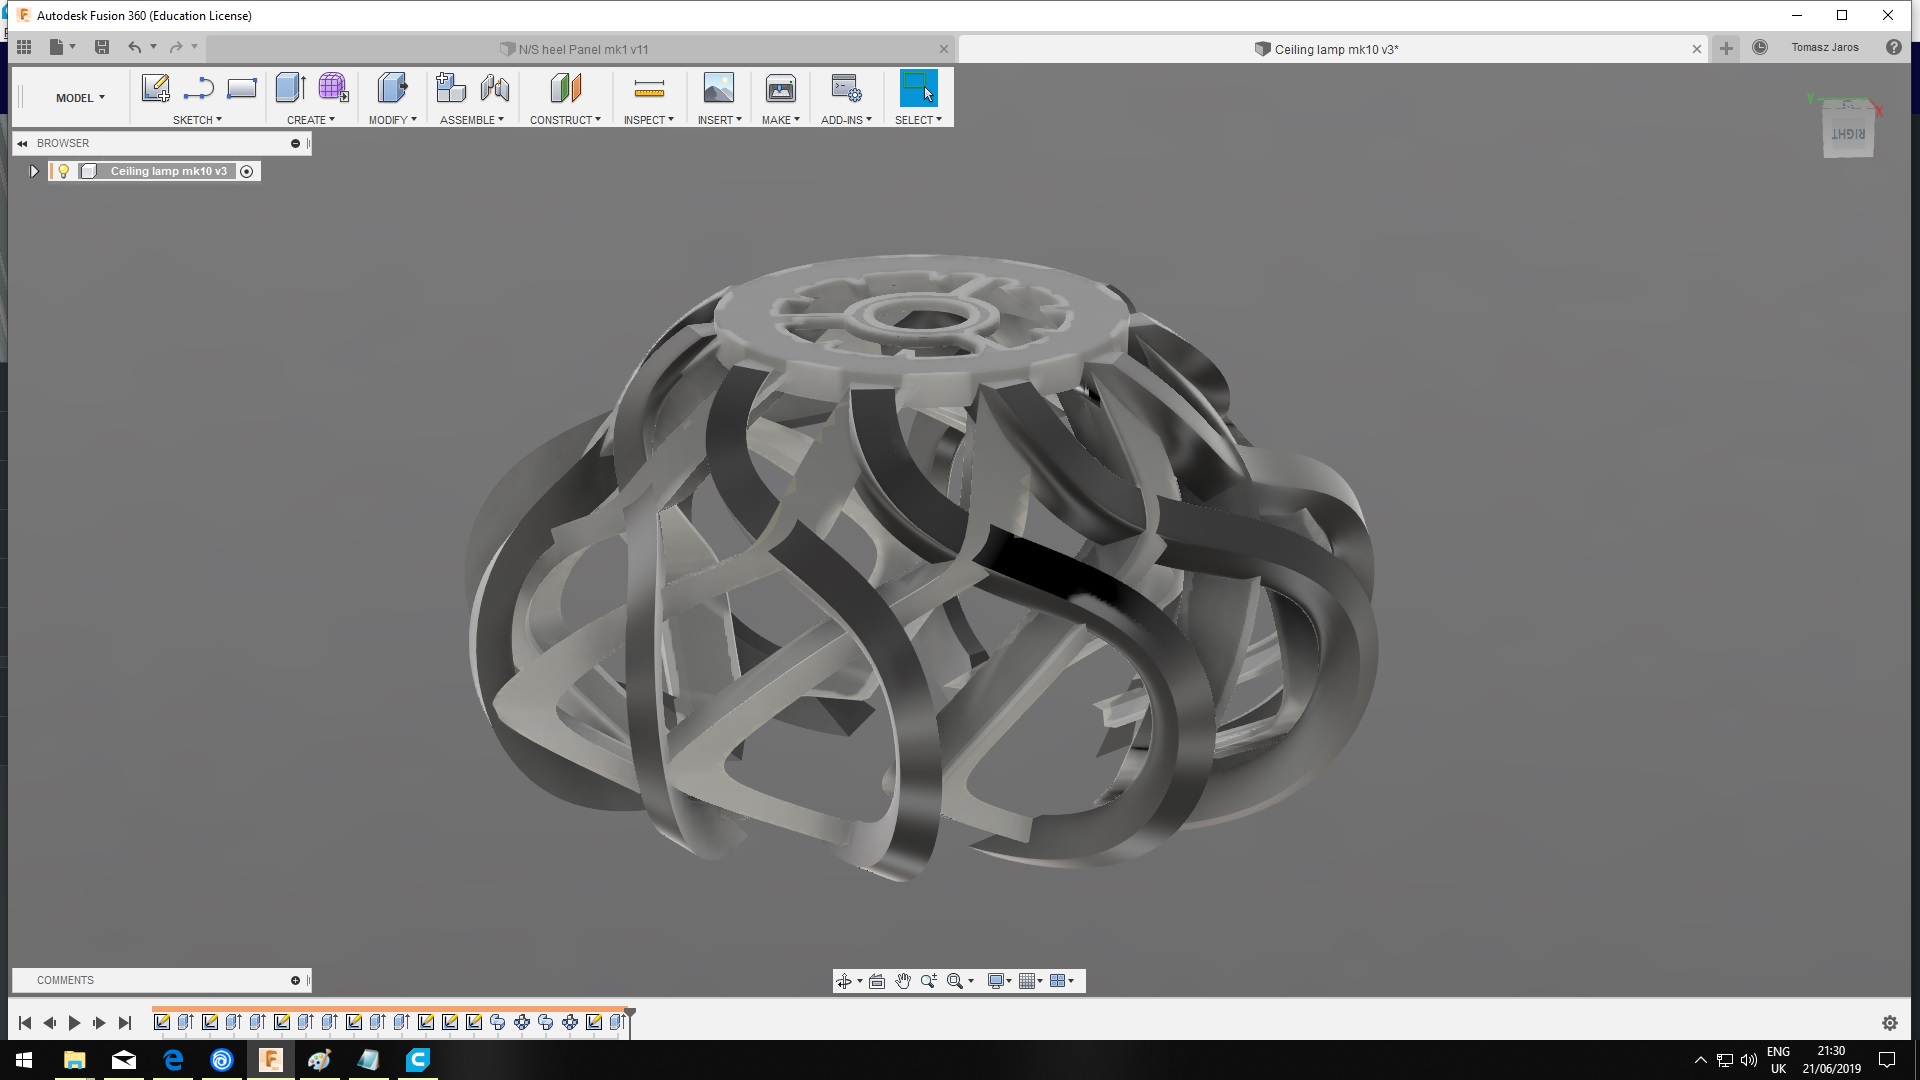Click the ViewCube RIGHT face
1920x1080 pixels.
[x=1848, y=134]
